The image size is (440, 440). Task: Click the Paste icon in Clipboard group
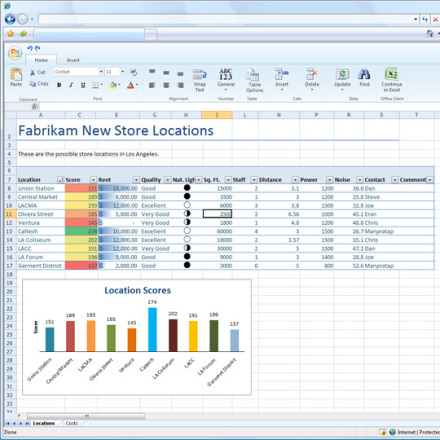click(x=16, y=74)
